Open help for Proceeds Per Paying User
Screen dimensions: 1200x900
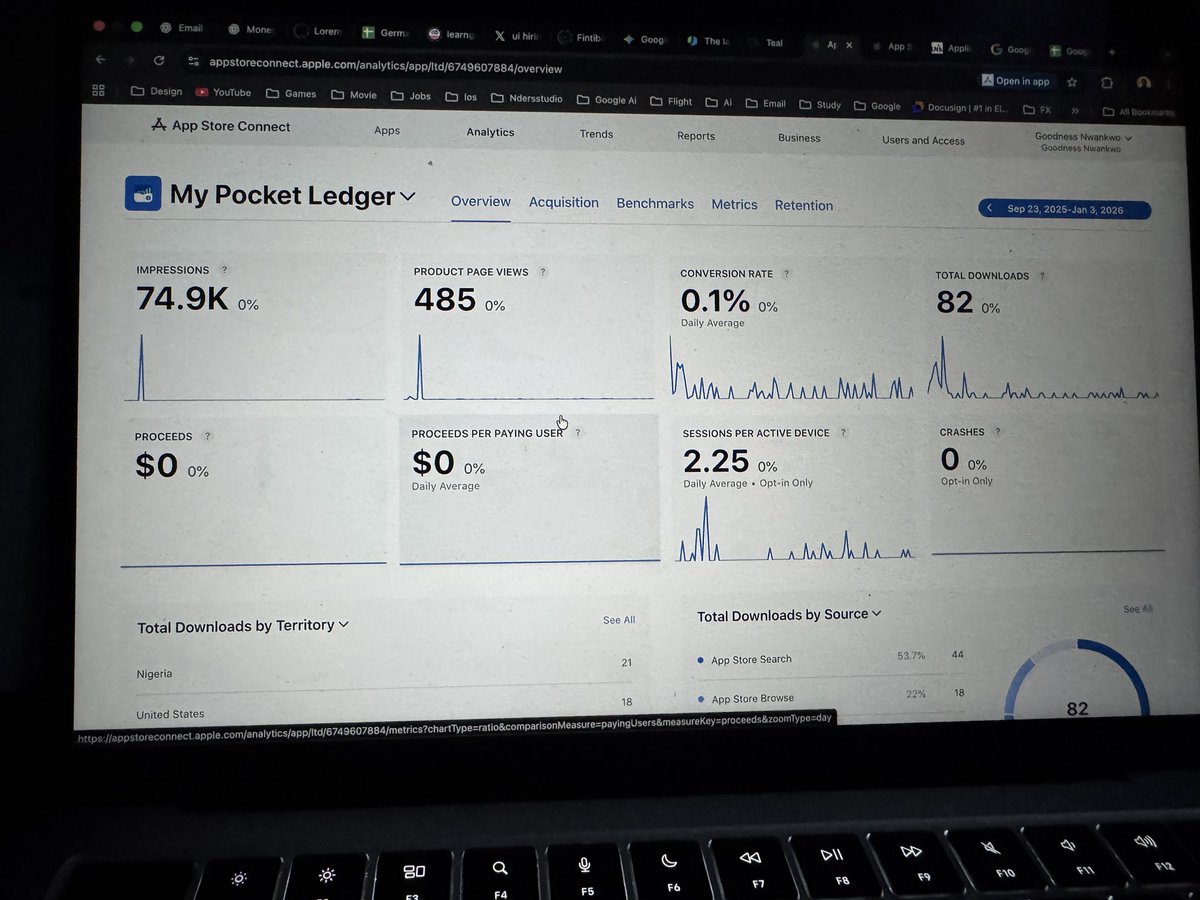tap(578, 433)
